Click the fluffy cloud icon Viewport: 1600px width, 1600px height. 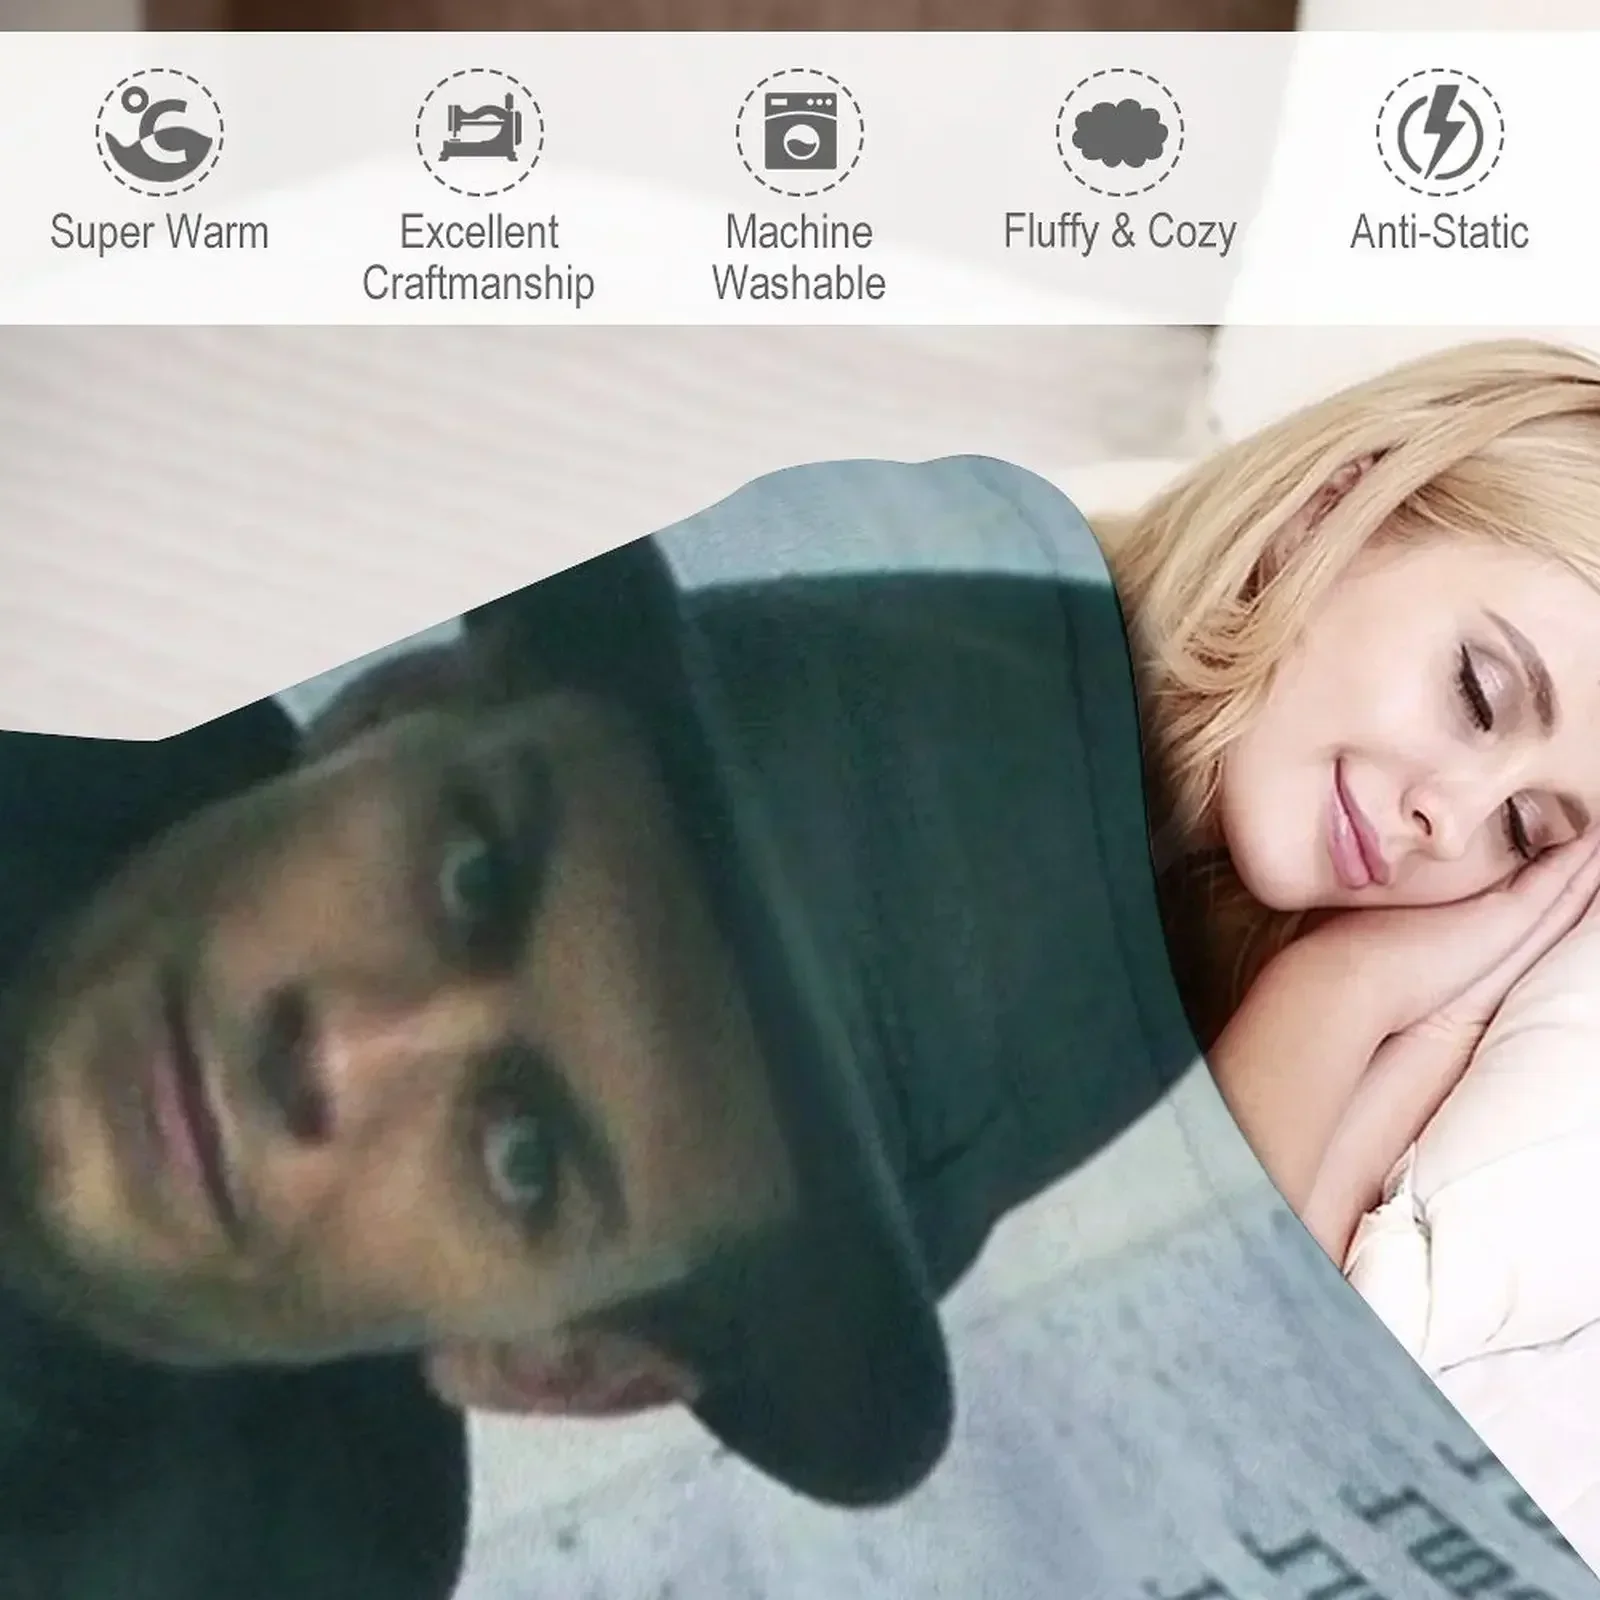tap(1119, 132)
